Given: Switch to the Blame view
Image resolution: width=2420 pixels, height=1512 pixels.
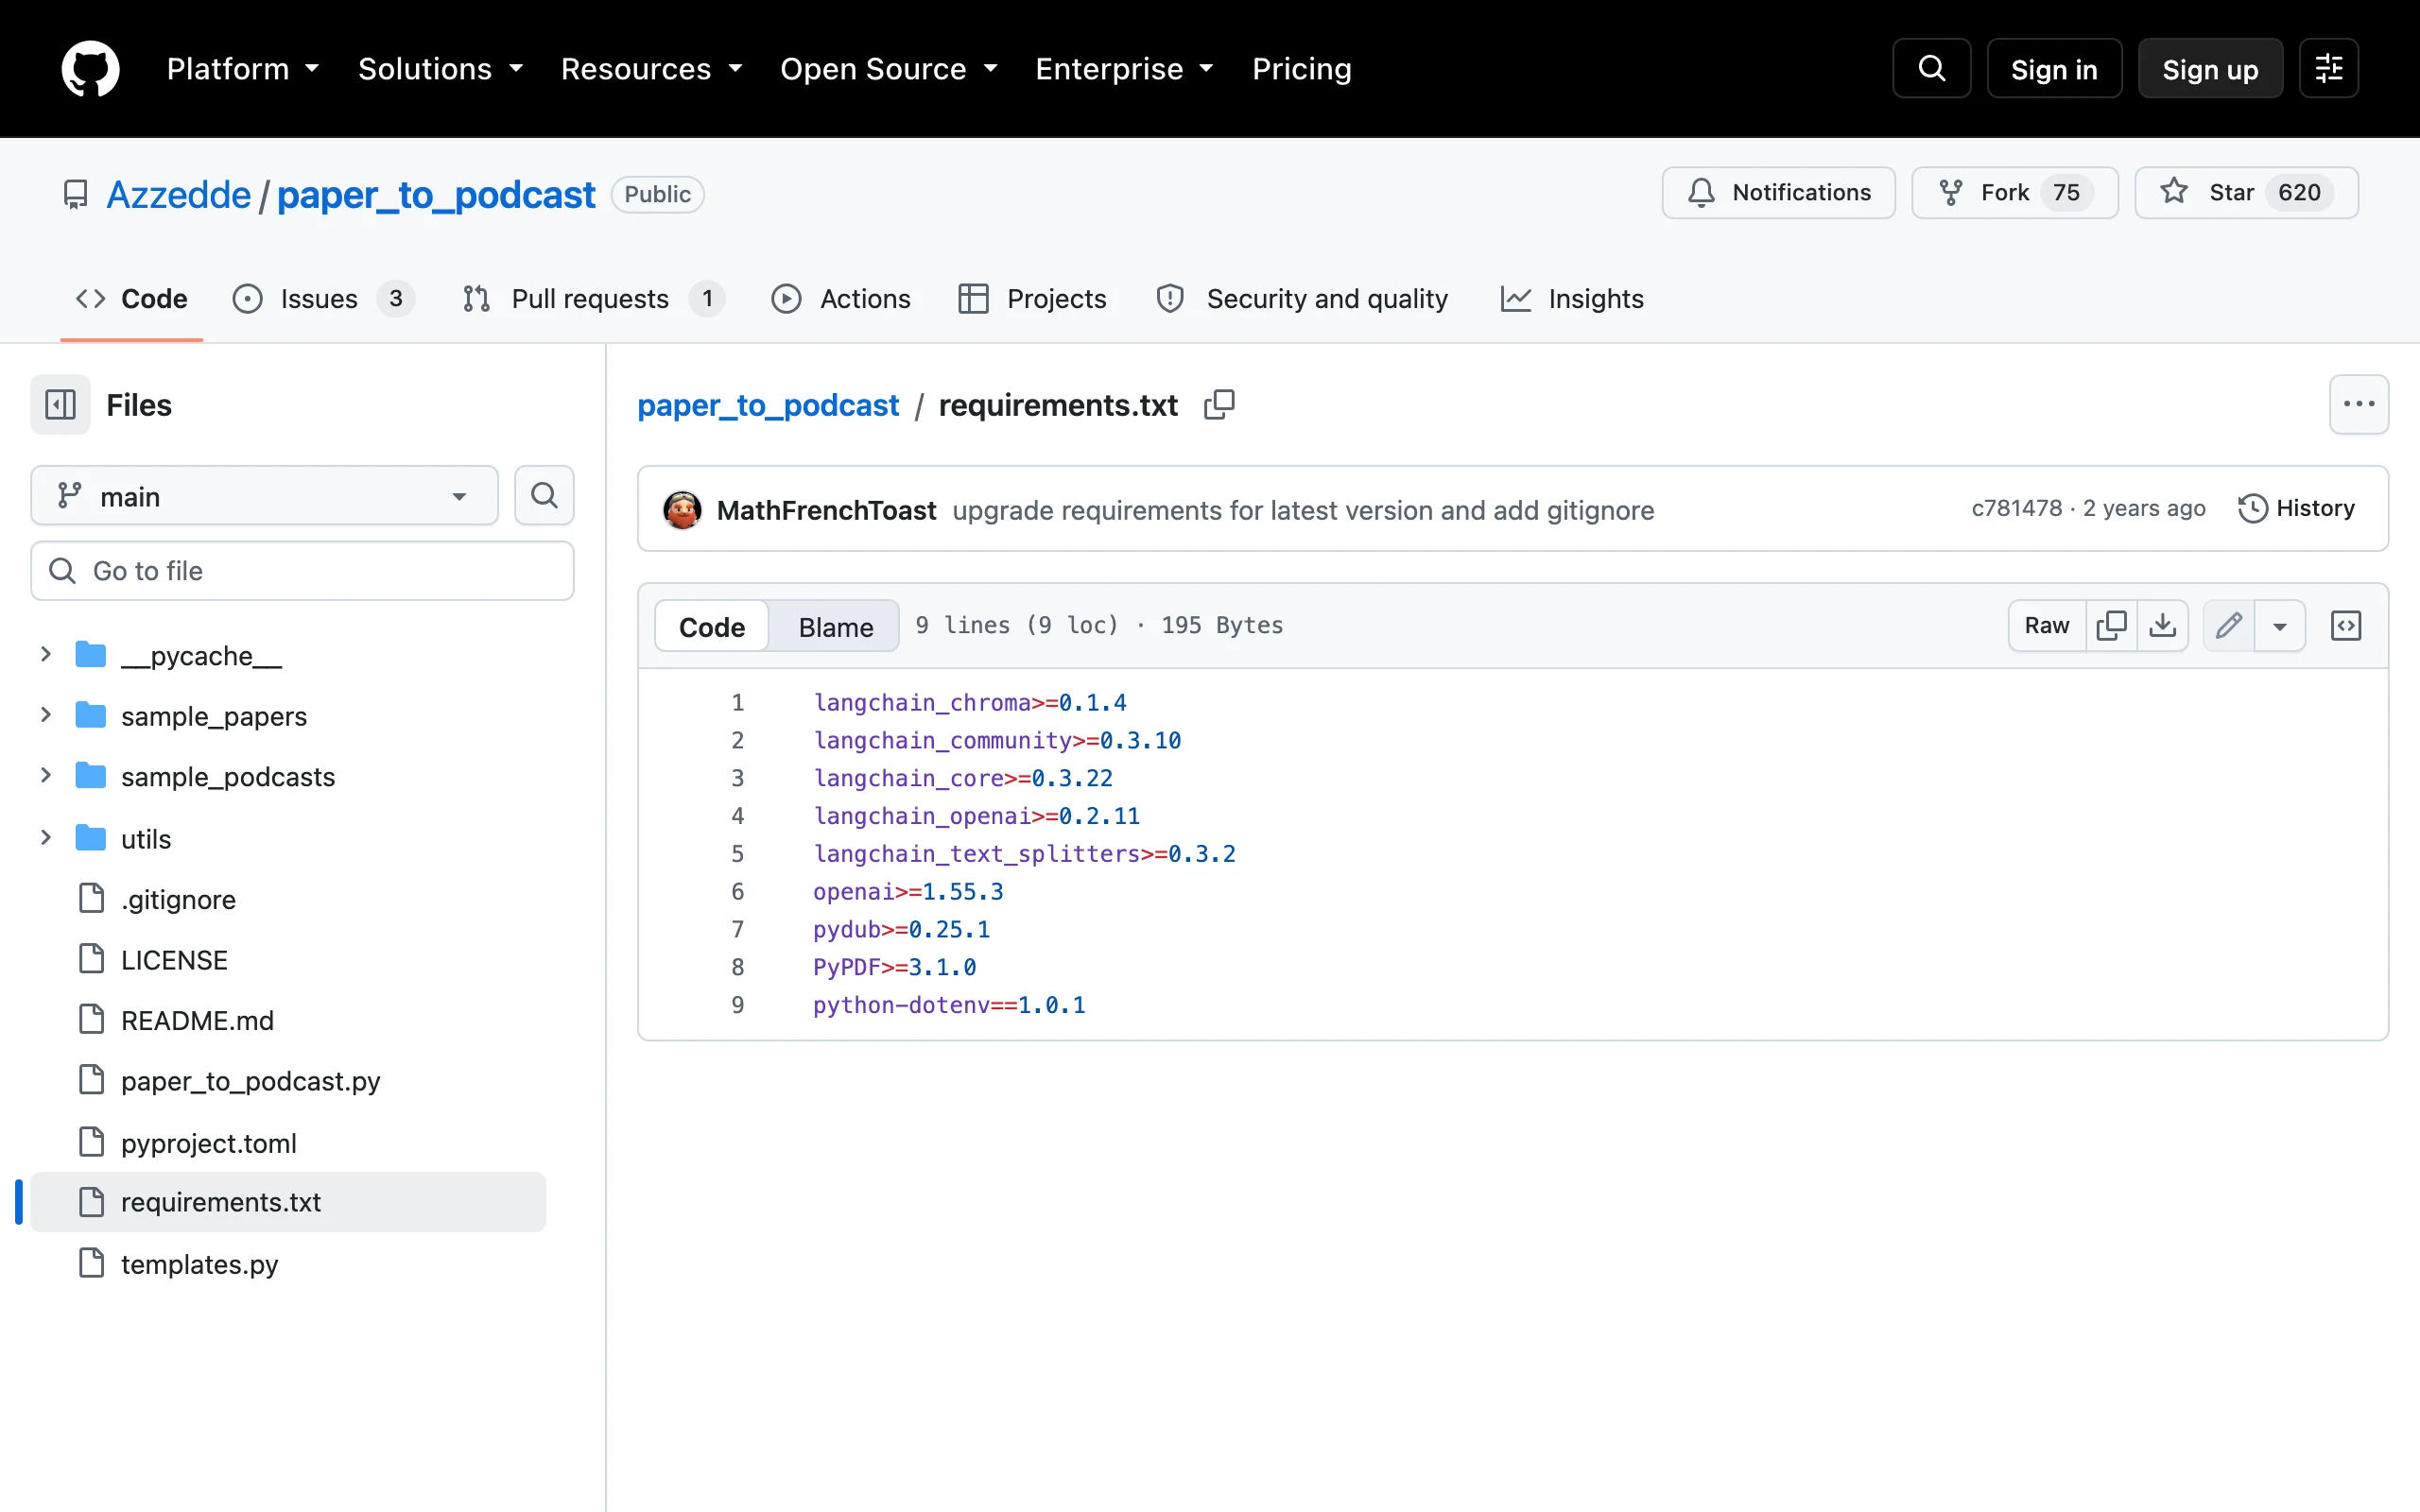Looking at the screenshot, I should (x=835, y=626).
